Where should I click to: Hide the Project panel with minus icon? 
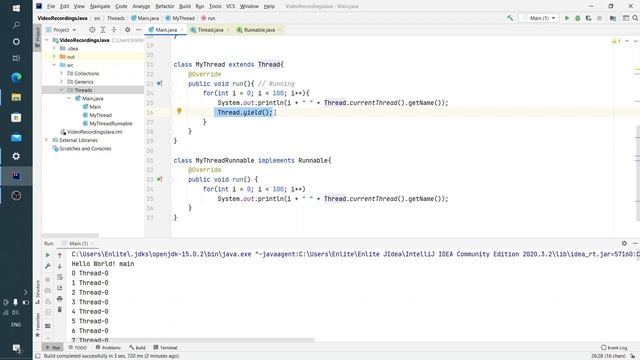click(138, 30)
